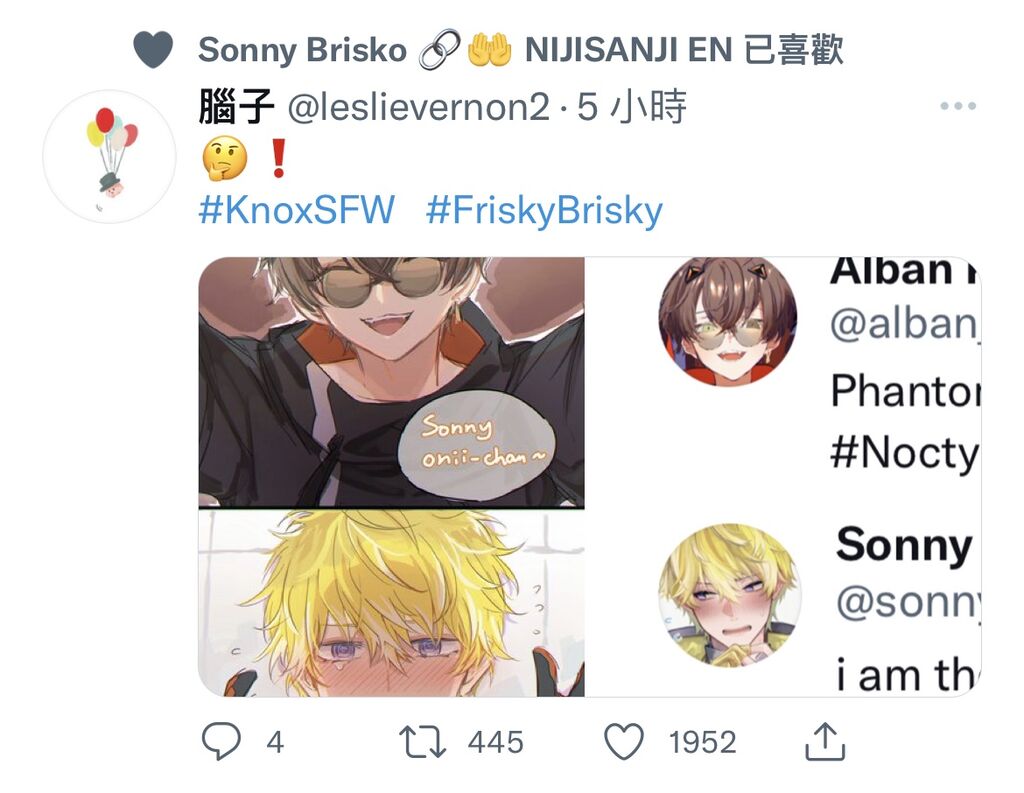Screen dimensions: 1024x793
Task: Open the balloon profile avatar
Action: 110,157
